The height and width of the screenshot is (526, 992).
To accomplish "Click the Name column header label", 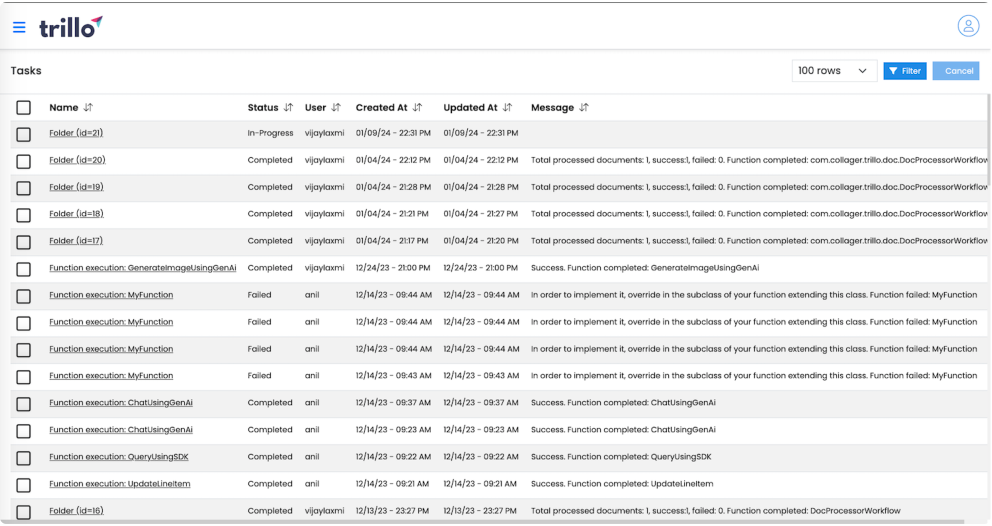I will (x=64, y=108).
